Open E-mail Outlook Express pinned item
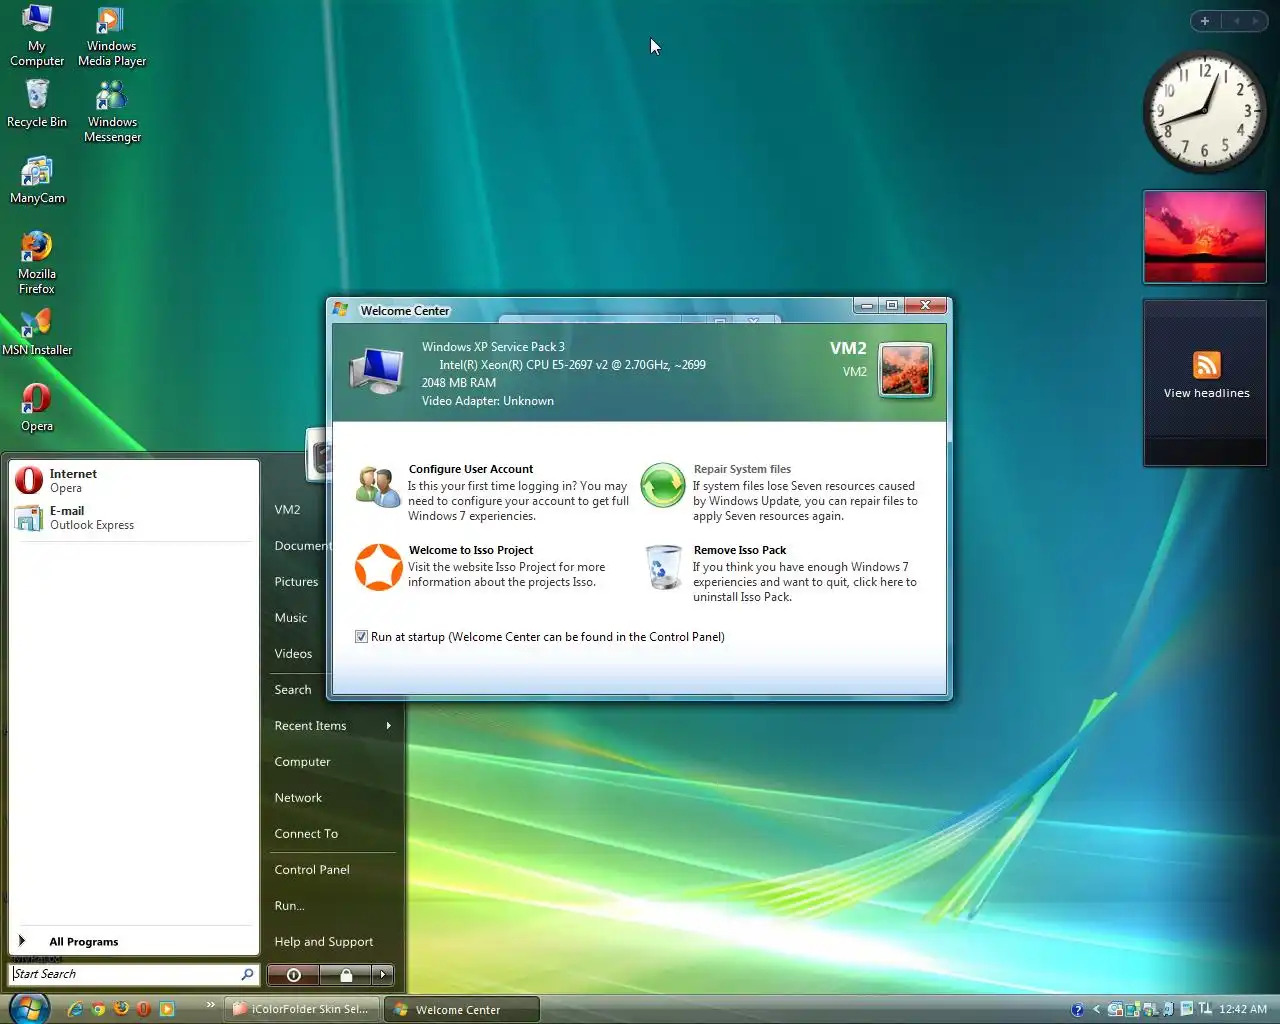 (133, 518)
